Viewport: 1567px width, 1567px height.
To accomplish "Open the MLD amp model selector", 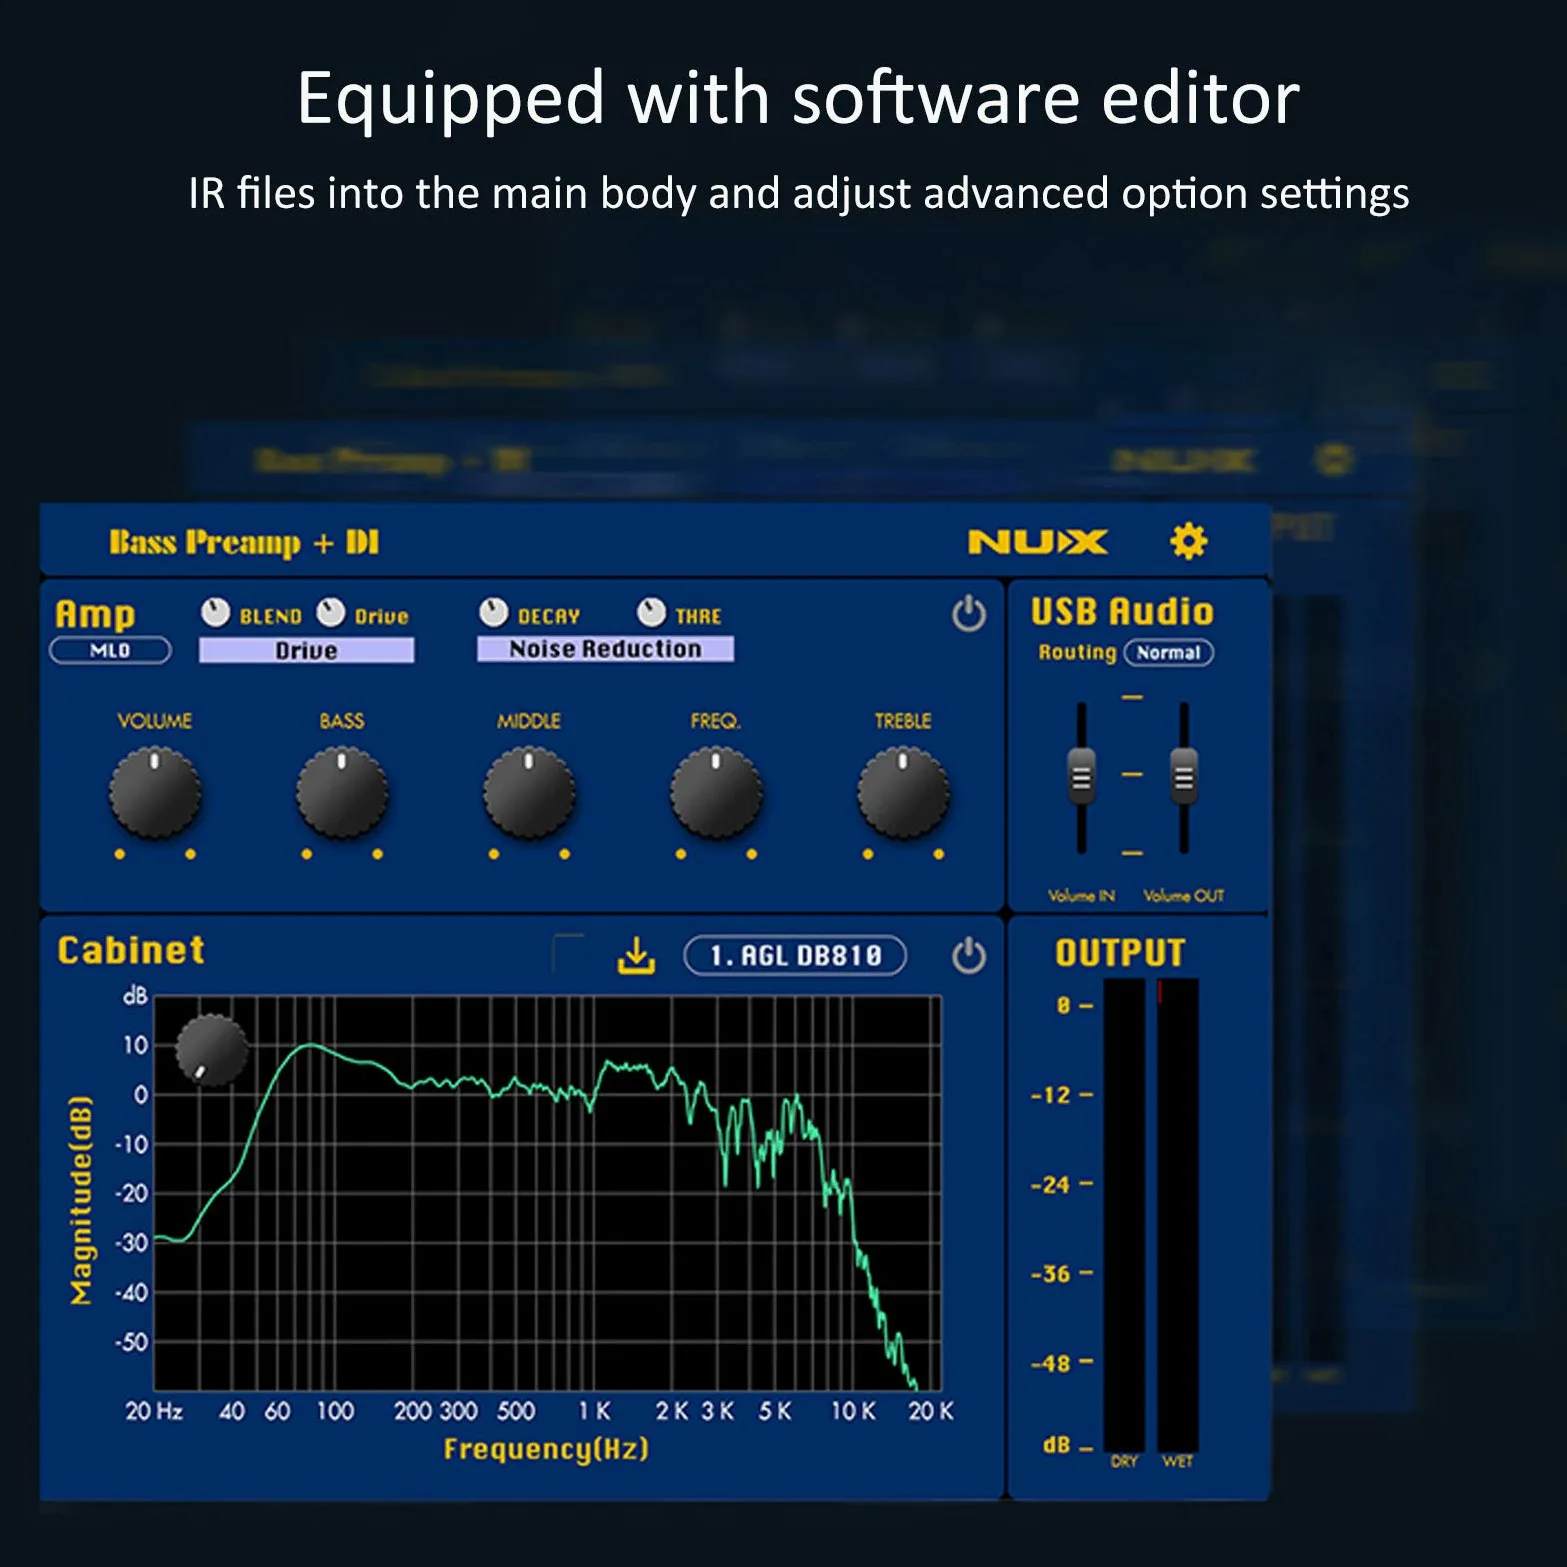I will [110, 650].
